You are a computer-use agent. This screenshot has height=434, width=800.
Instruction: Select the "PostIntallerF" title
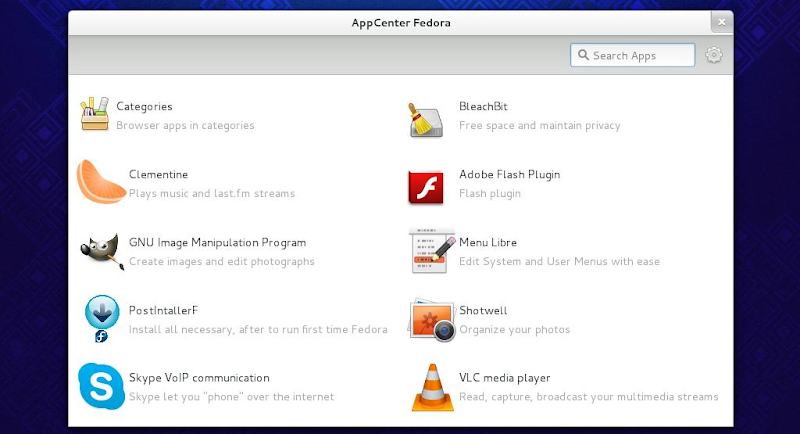pos(163,311)
